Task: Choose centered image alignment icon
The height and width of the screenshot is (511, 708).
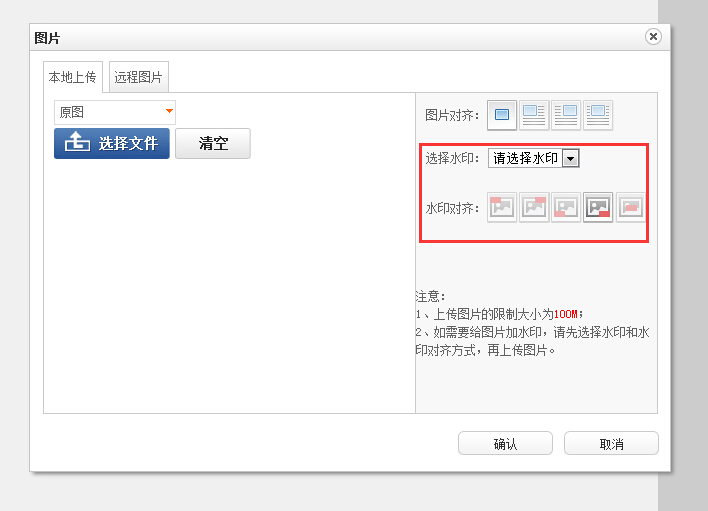Action: [x=598, y=115]
